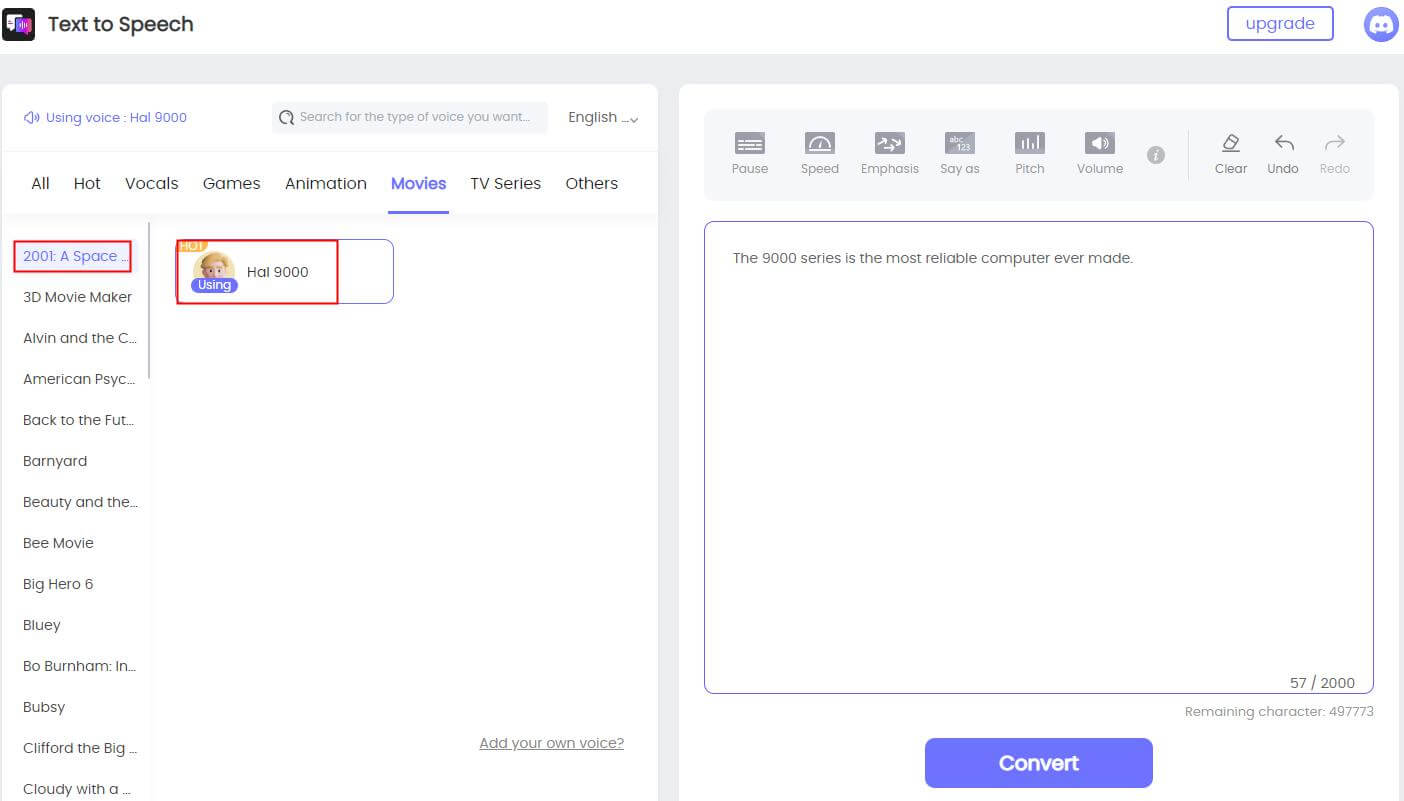1404x801 pixels.
Task: Click the speaker icon next to Using voice
Action: [32, 117]
